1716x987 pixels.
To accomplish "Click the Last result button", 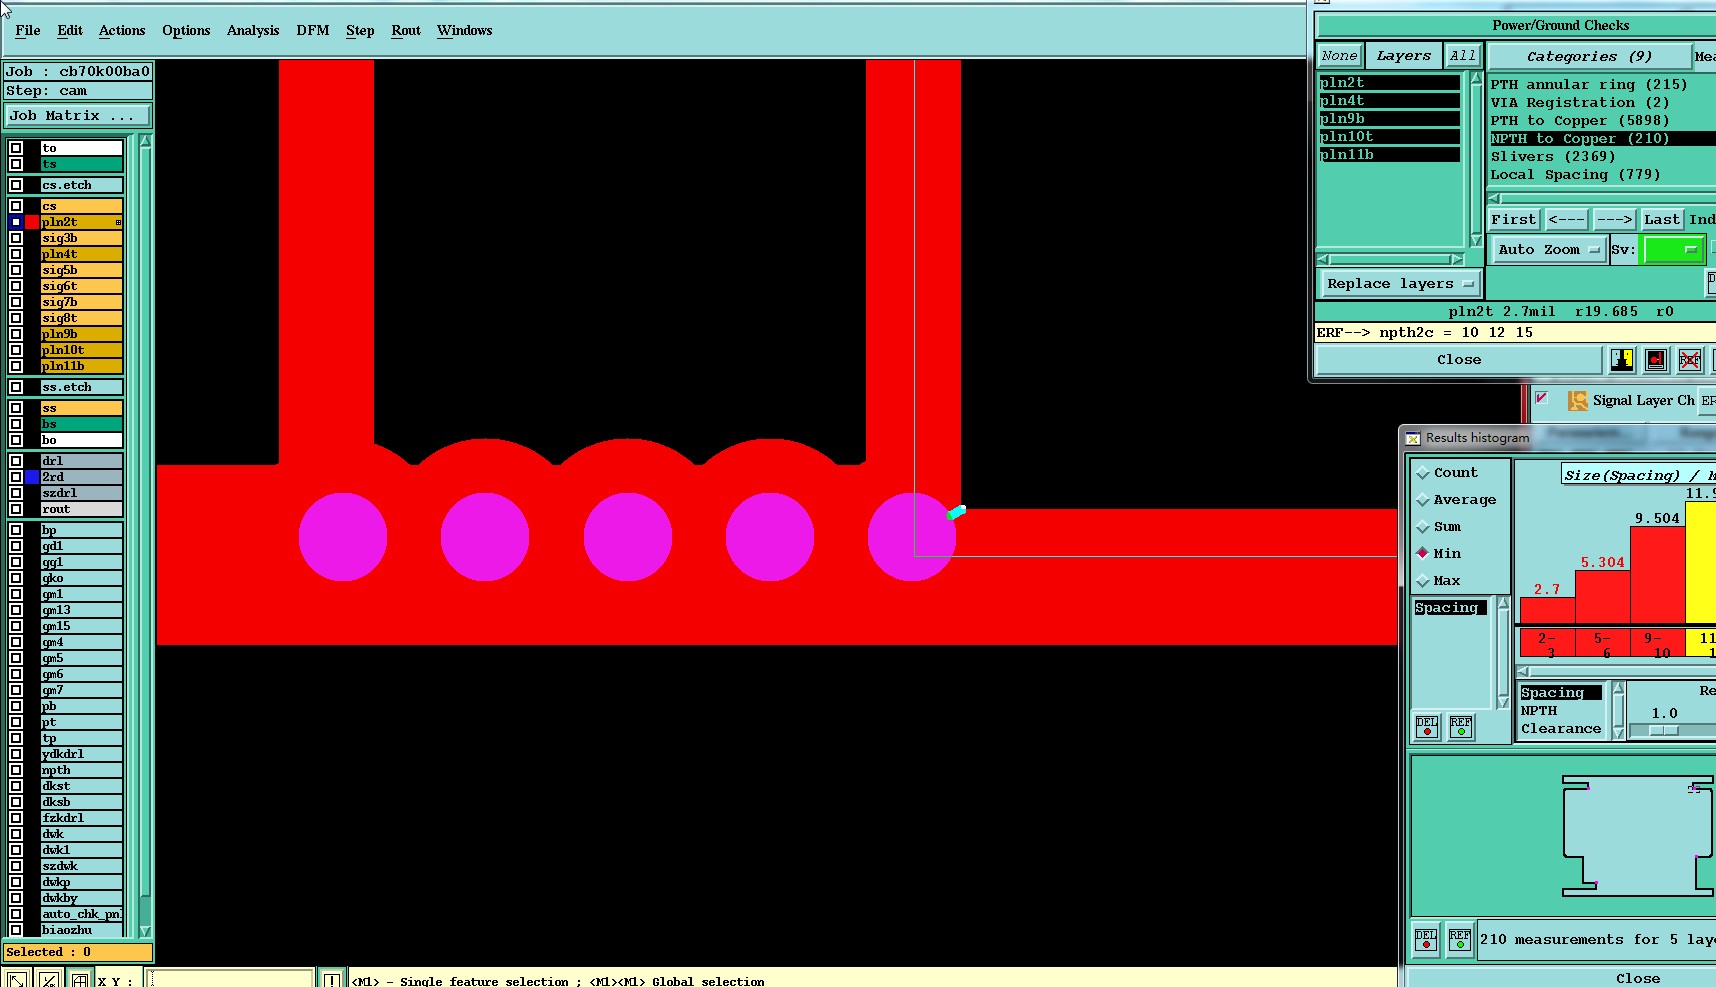I will pyautogui.click(x=1661, y=220).
